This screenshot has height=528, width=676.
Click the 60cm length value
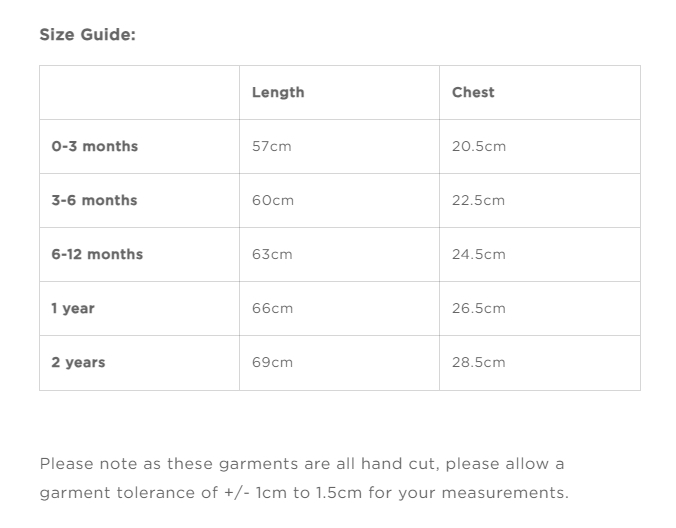pyautogui.click(x=273, y=200)
